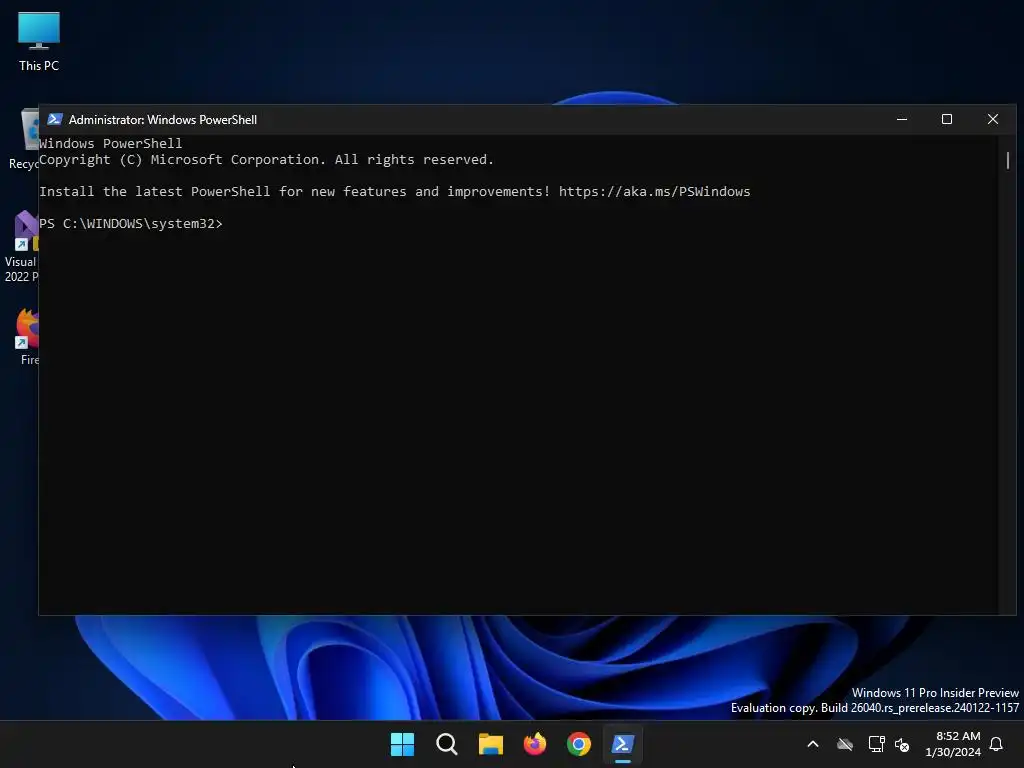The height and width of the screenshot is (768, 1024).
Task: Open the notifications bell icon
Action: pyautogui.click(x=997, y=744)
